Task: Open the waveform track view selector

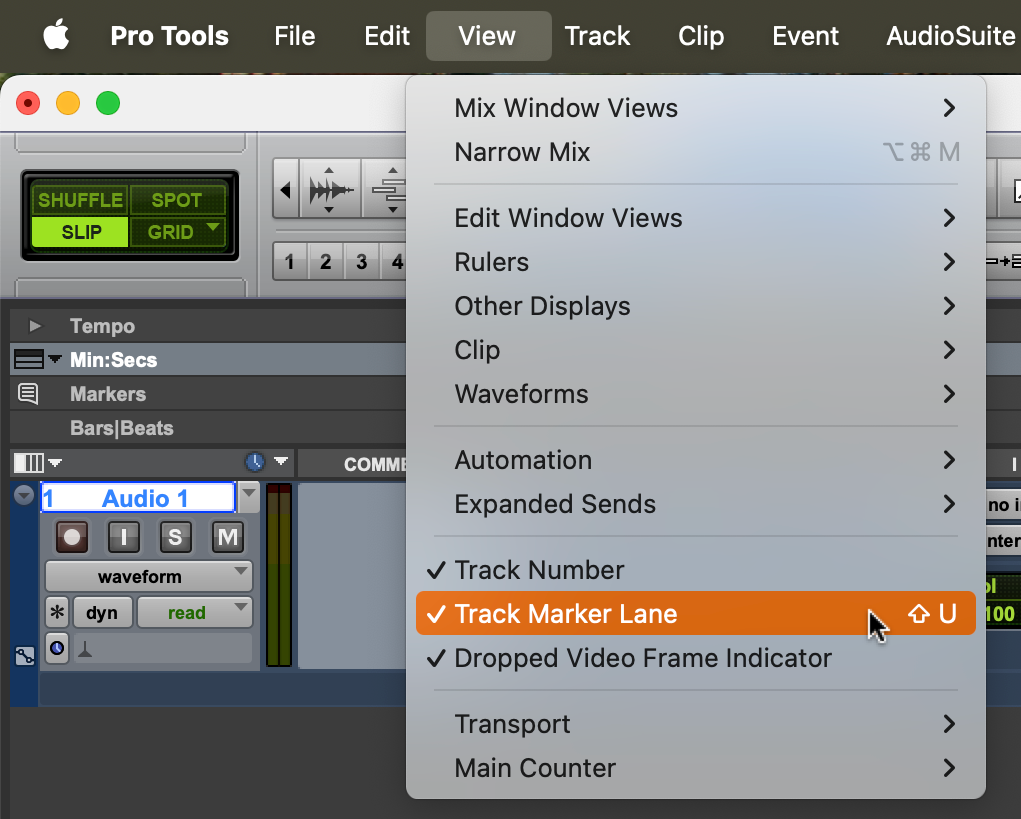Action: coord(146,576)
